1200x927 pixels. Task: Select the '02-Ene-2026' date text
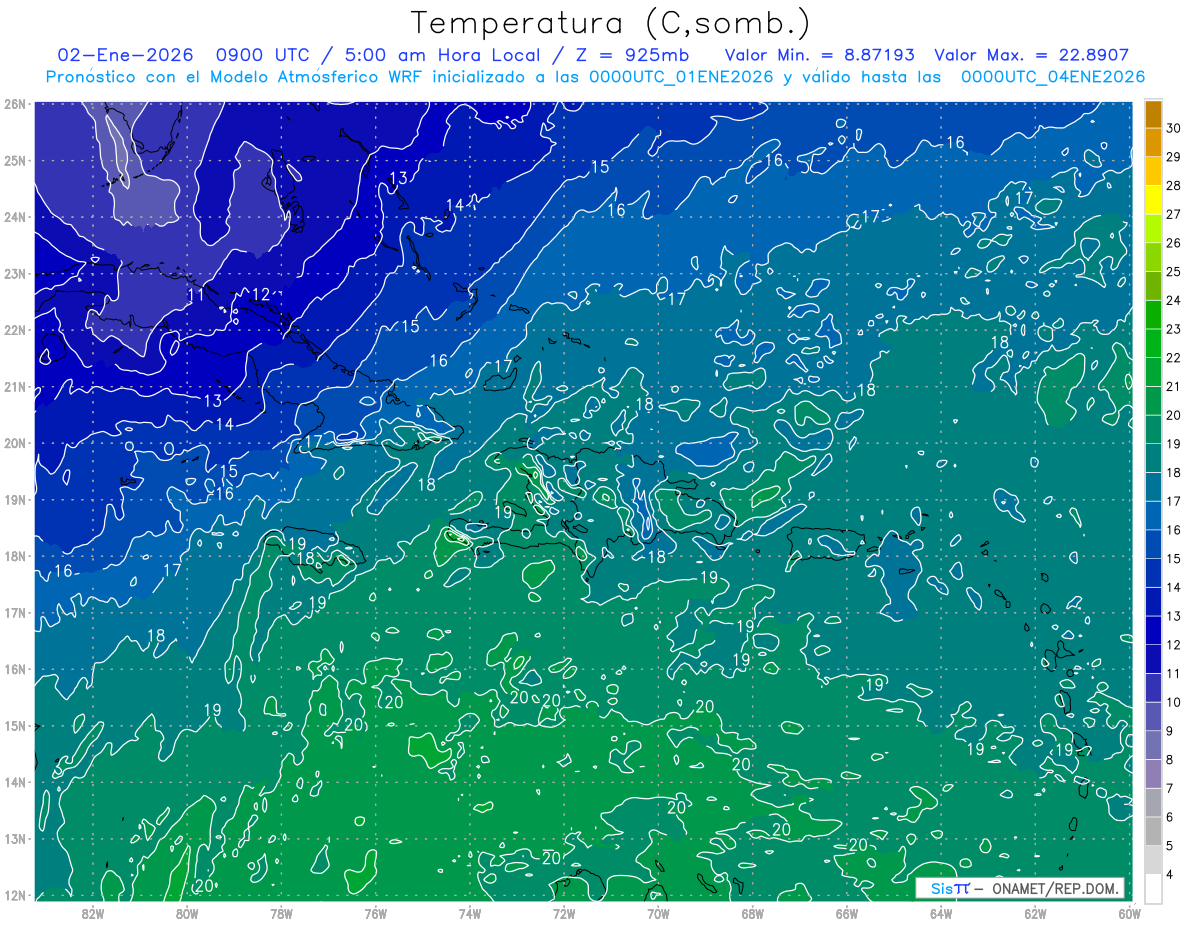(x=125, y=55)
